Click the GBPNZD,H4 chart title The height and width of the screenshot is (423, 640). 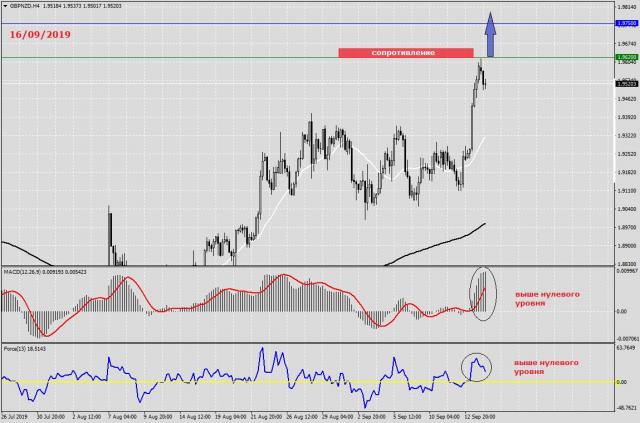coord(29,5)
